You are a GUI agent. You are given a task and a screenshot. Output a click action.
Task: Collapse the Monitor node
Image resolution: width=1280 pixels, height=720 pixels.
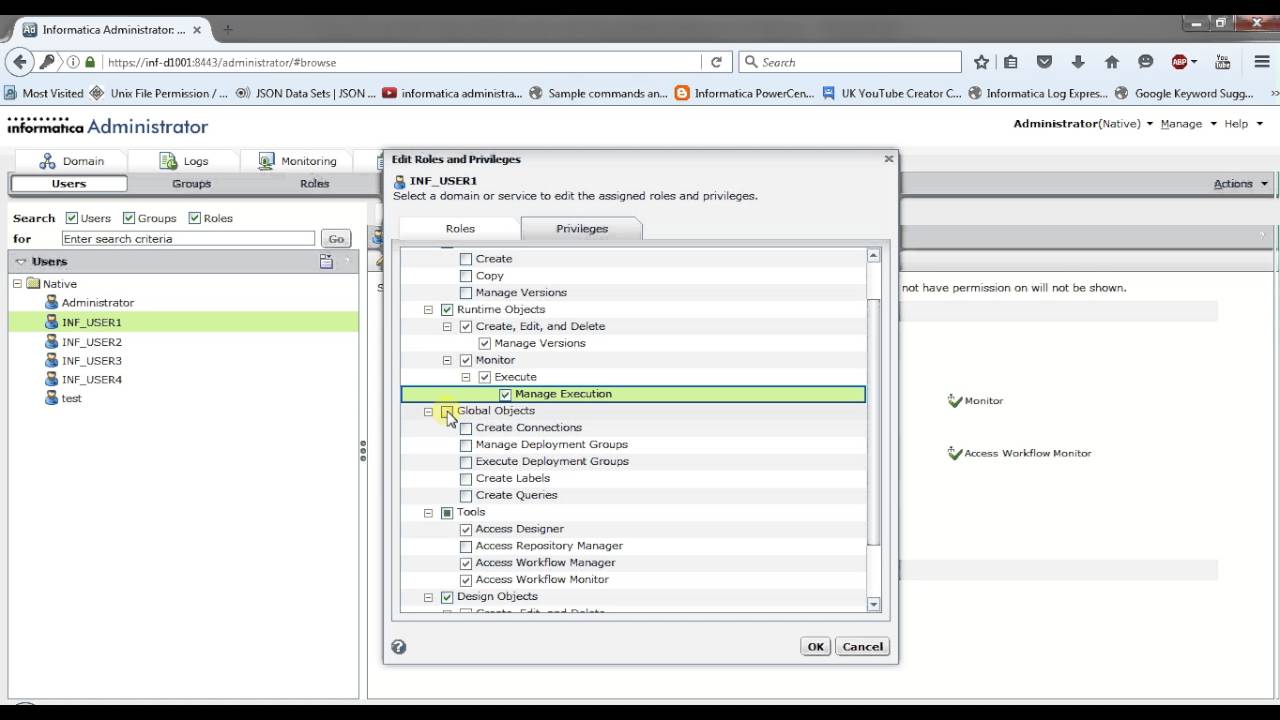pos(447,360)
